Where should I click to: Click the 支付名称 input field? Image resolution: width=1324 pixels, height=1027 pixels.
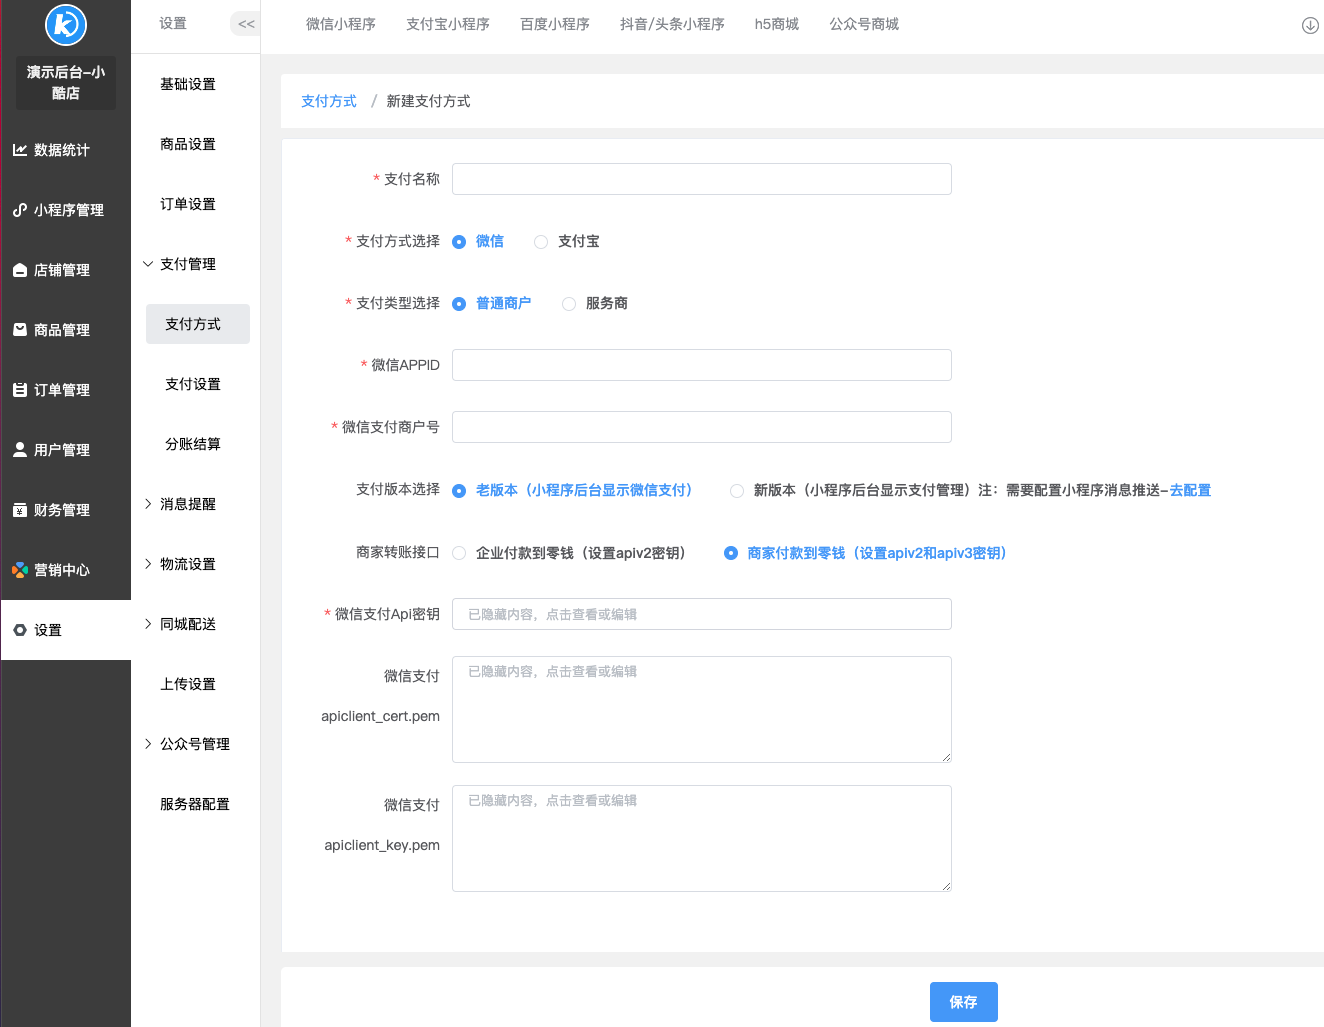click(x=702, y=179)
